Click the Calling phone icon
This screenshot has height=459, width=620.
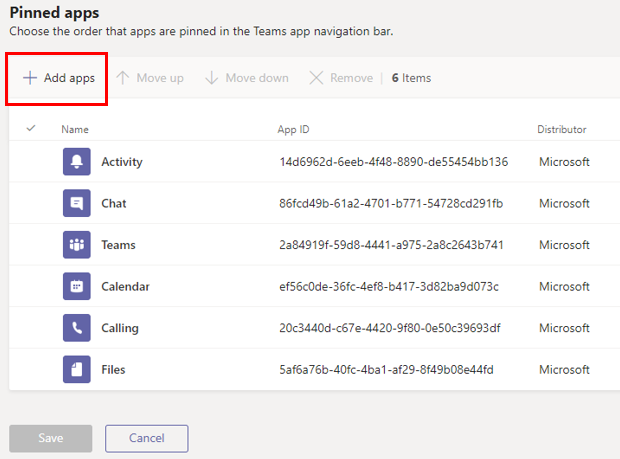click(x=77, y=328)
